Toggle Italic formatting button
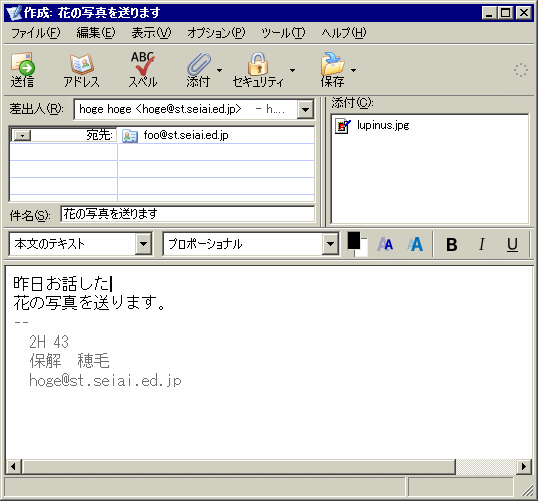Viewport: 538px width, 501px height. pyautogui.click(x=482, y=245)
